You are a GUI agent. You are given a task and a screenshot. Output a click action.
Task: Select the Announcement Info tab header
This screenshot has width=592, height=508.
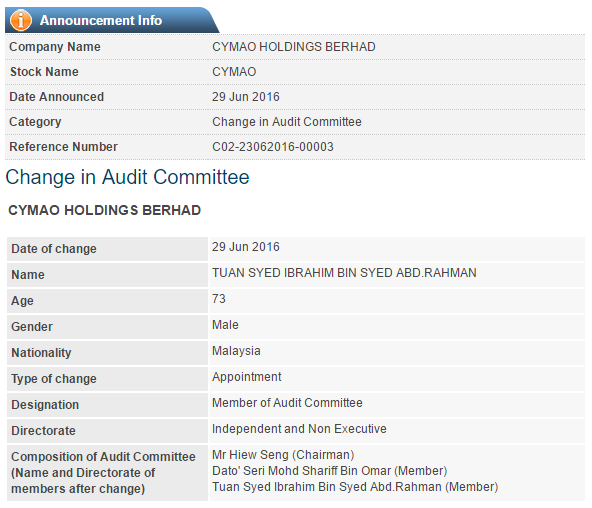pos(112,20)
